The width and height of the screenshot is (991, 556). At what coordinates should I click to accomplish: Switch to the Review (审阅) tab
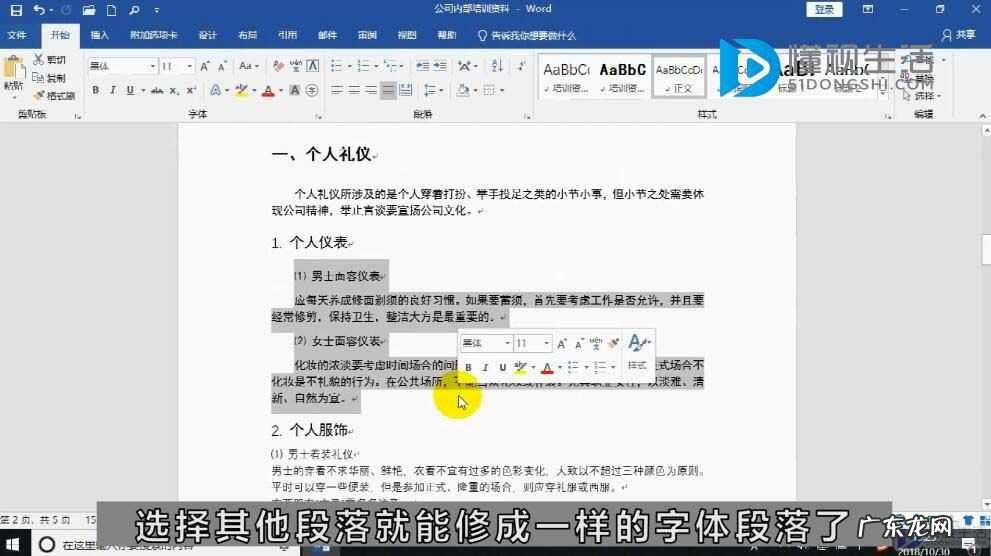367,35
